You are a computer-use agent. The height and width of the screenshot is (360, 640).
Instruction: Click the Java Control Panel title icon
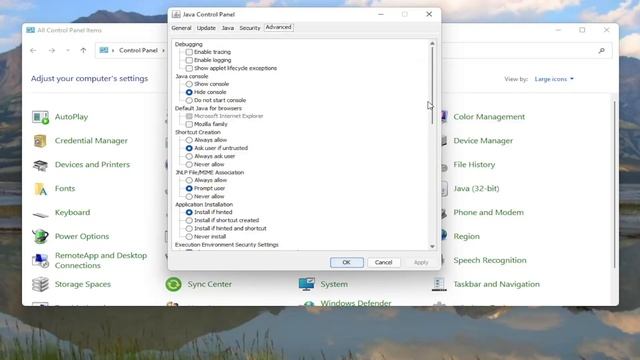[x=176, y=14]
